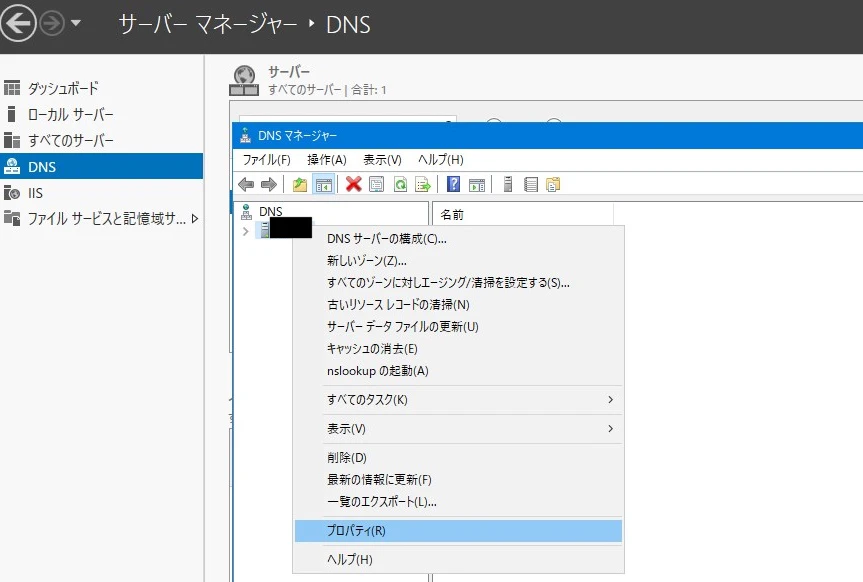
Task: Click the ダッシュボード grid icon
Action: pyautogui.click(x=12, y=88)
